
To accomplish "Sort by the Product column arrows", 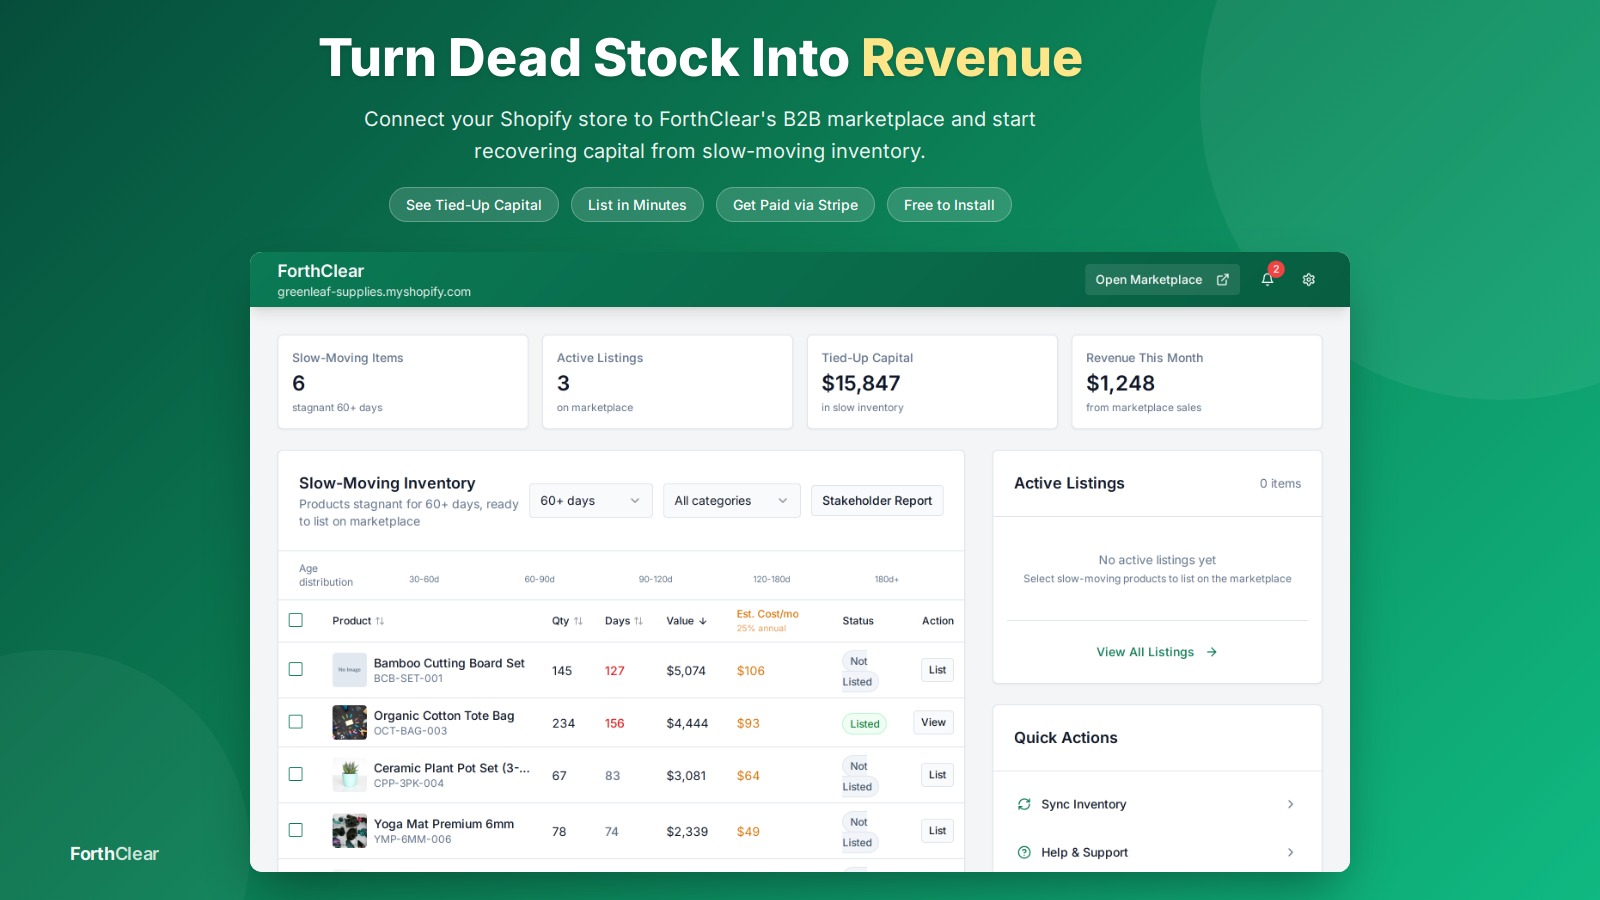I will pos(380,621).
